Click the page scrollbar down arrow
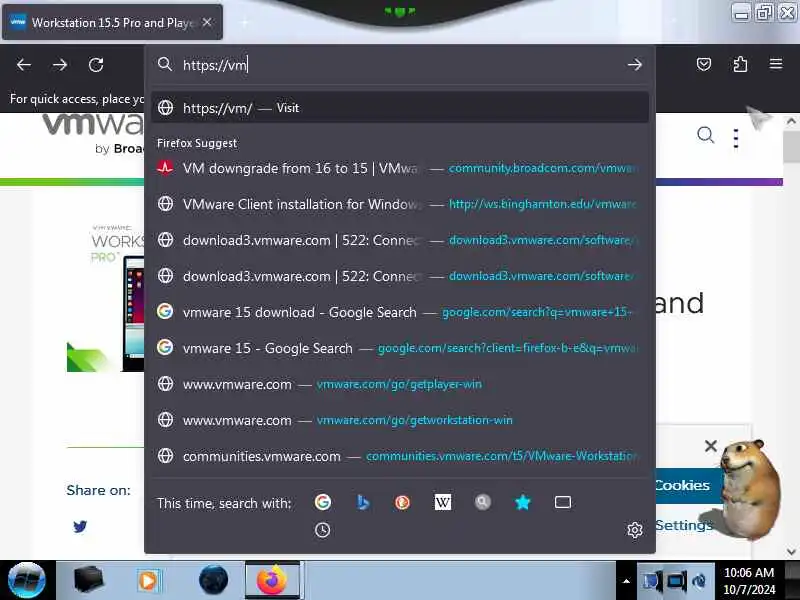The height and width of the screenshot is (600, 800). 791,552
